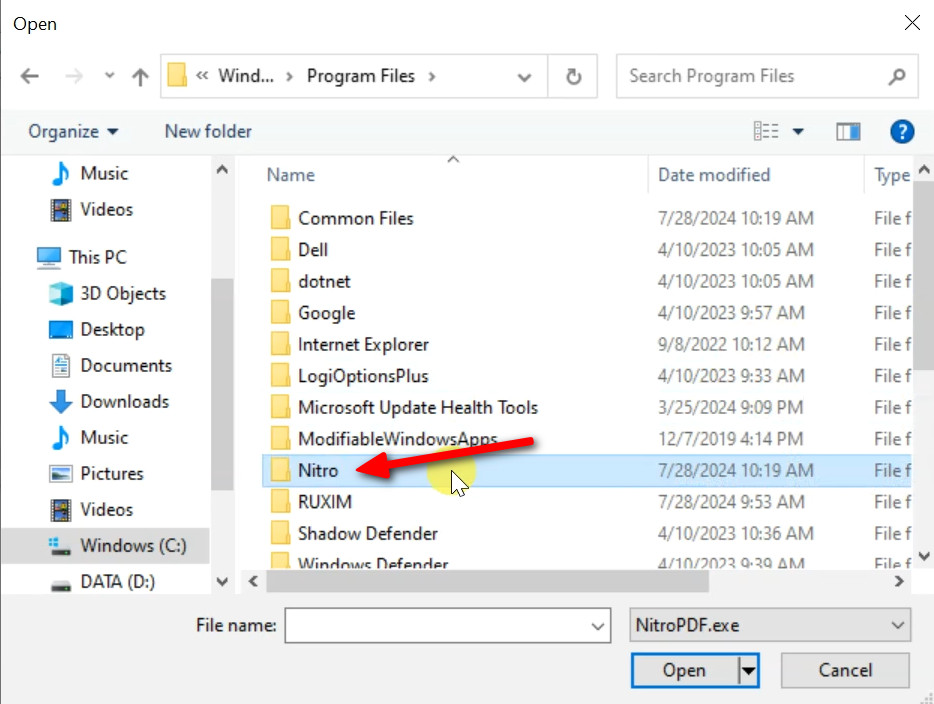This screenshot has height=704, width=934.
Task: Click the New folder button
Action: tap(208, 131)
